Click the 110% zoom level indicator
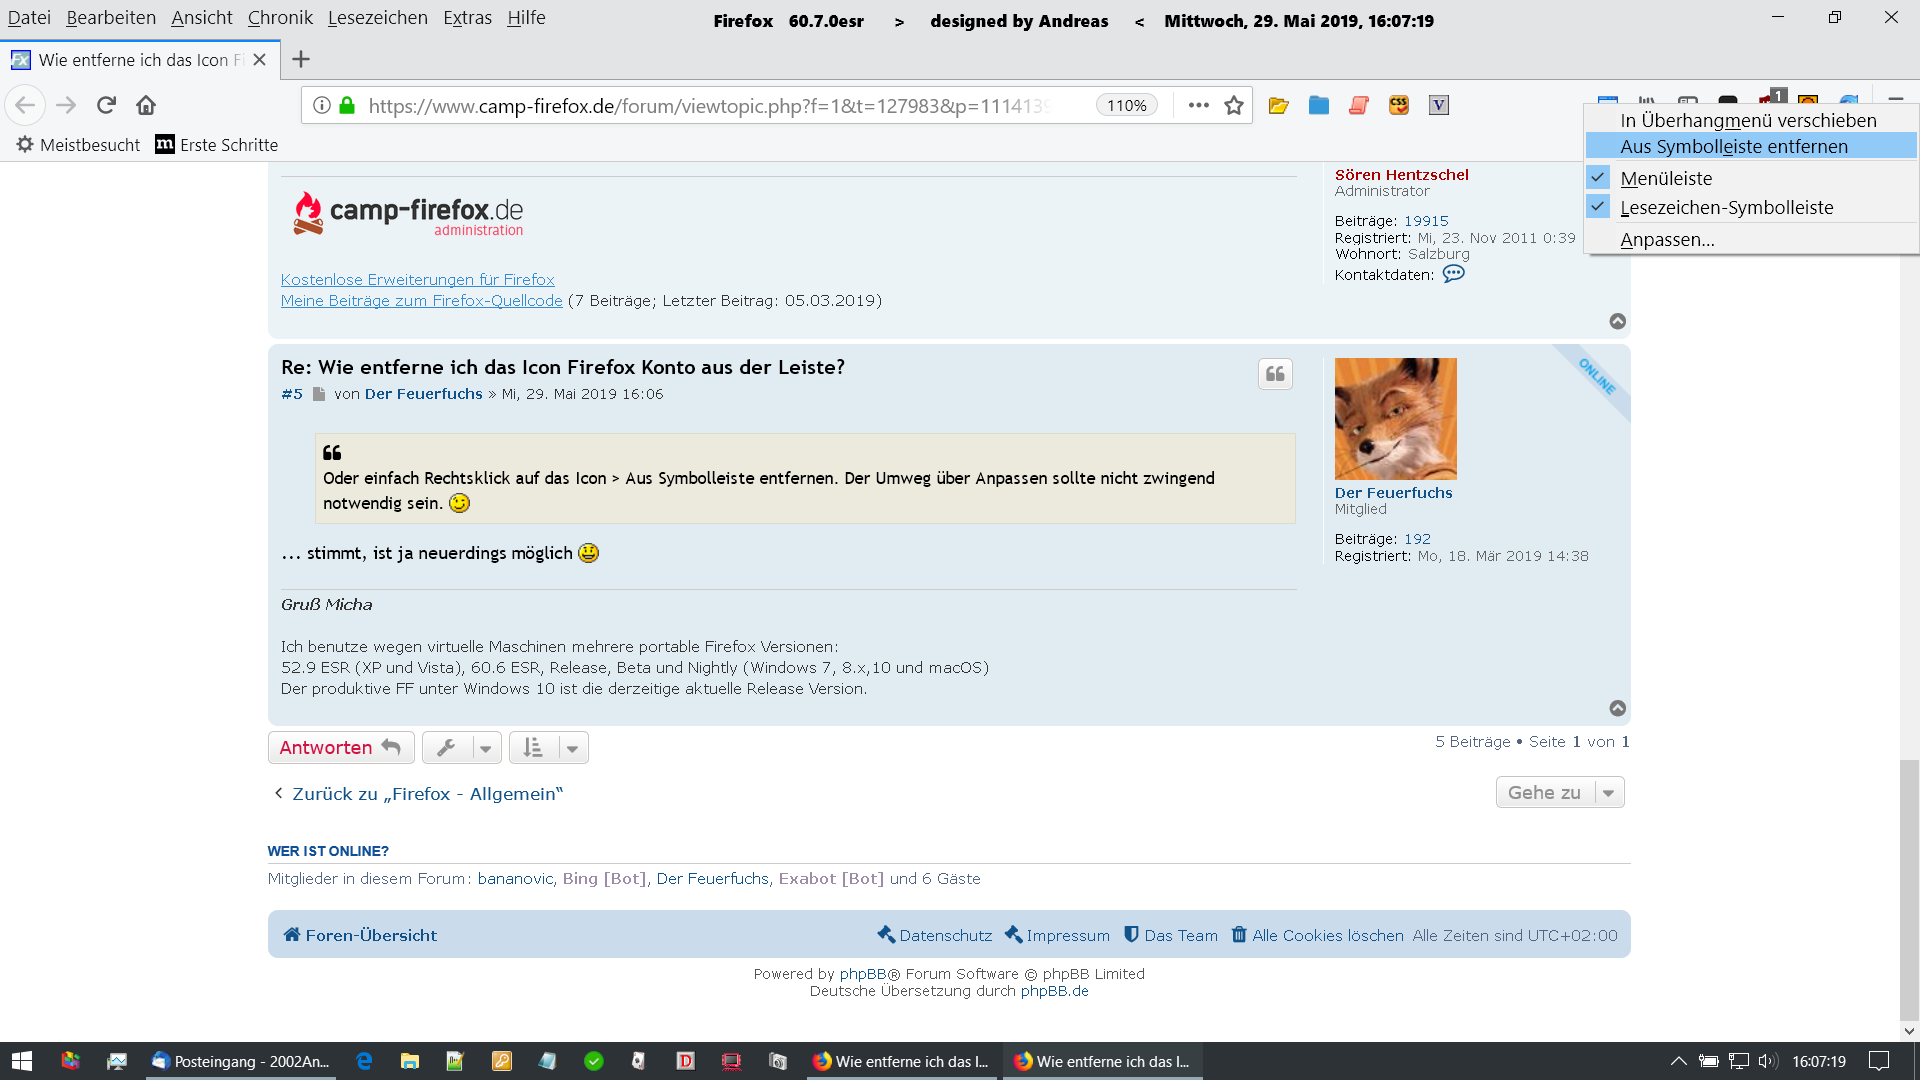The height and width of the screenshot is (1080, 1920). (x=1126, y=105)
